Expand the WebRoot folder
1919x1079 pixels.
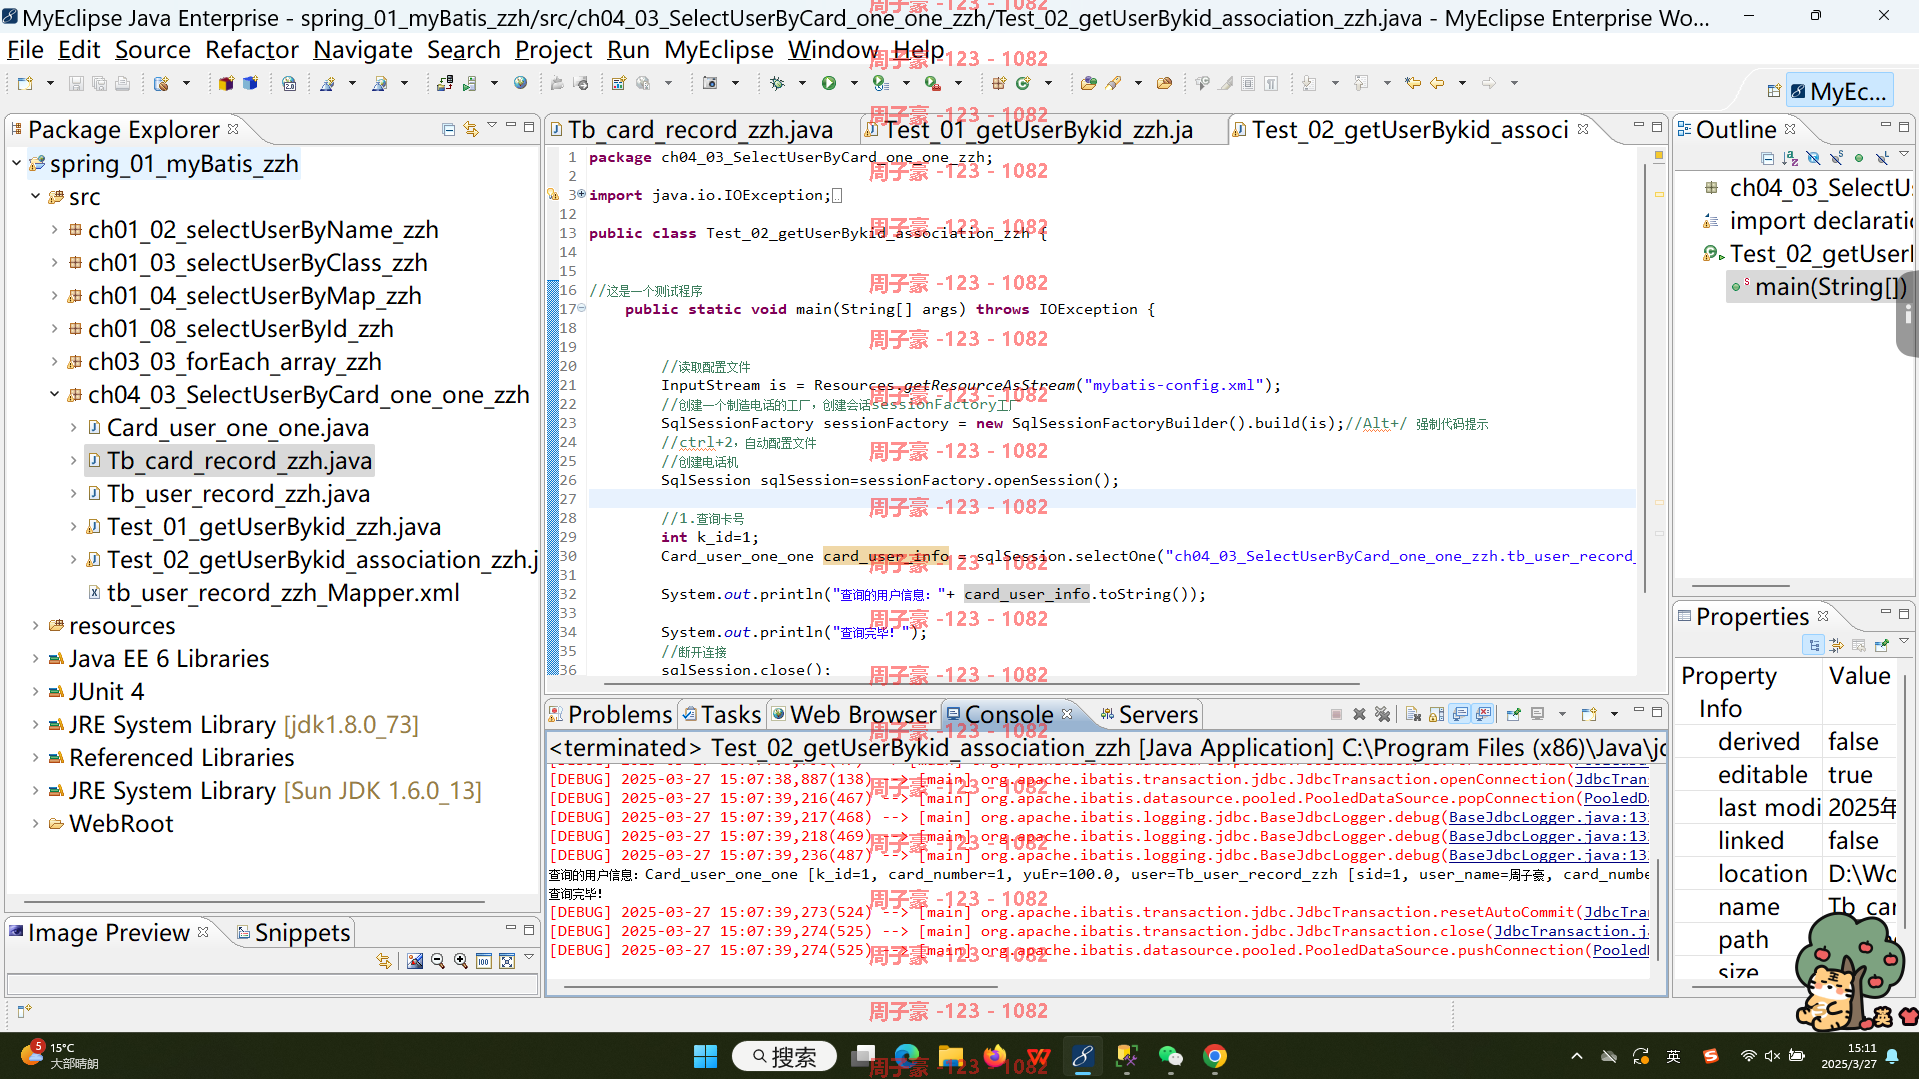[35, 823]
